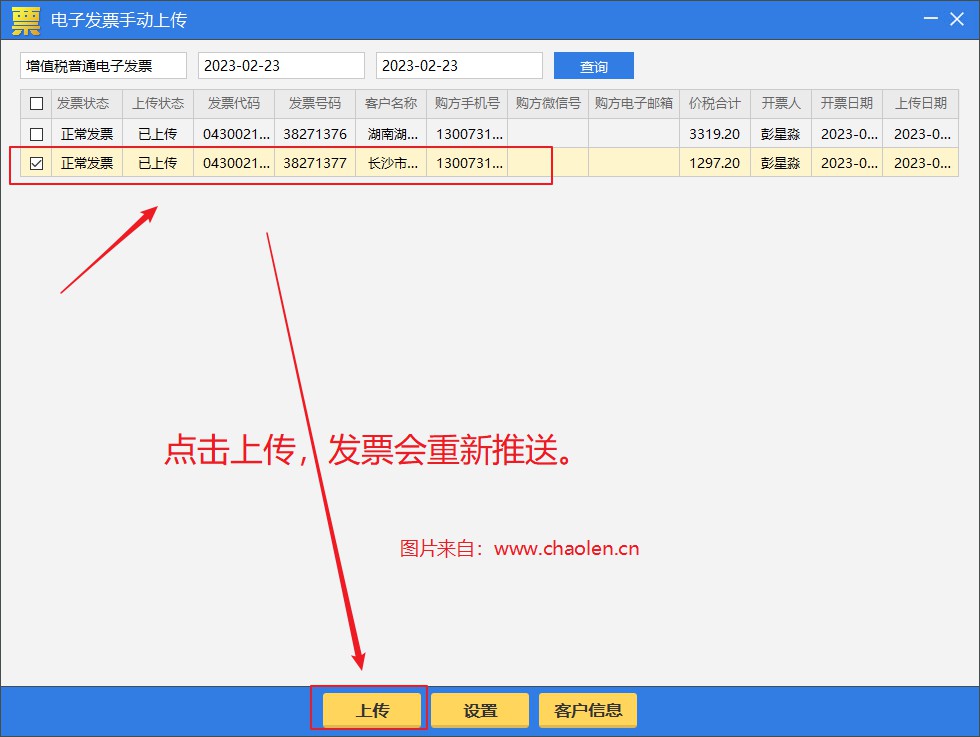Click 彭星淼 in the 3319.20 row

(x=781, y=134)
